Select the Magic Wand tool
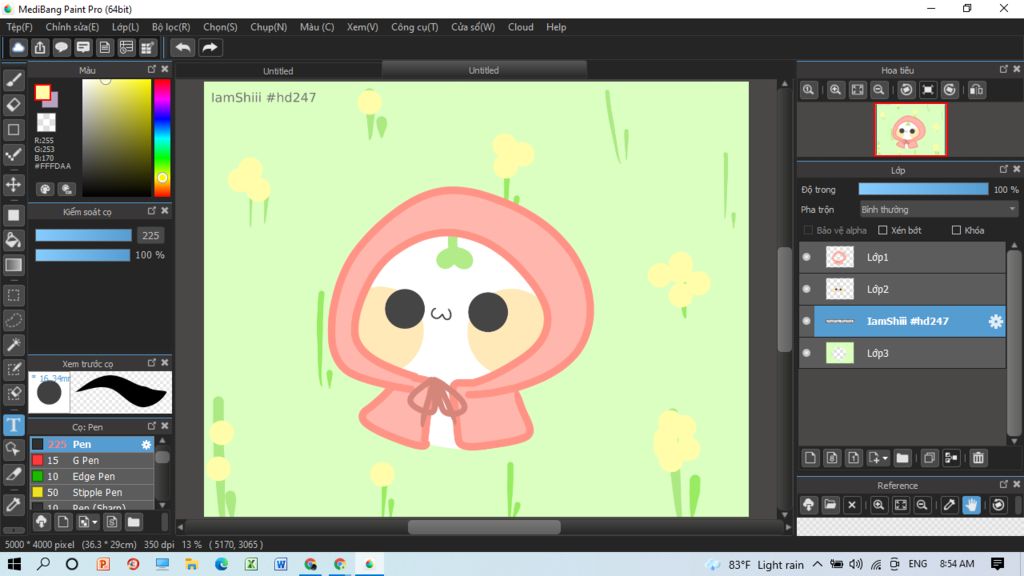This screenshot has width=1024, height=576. click(x=14, y=345)
